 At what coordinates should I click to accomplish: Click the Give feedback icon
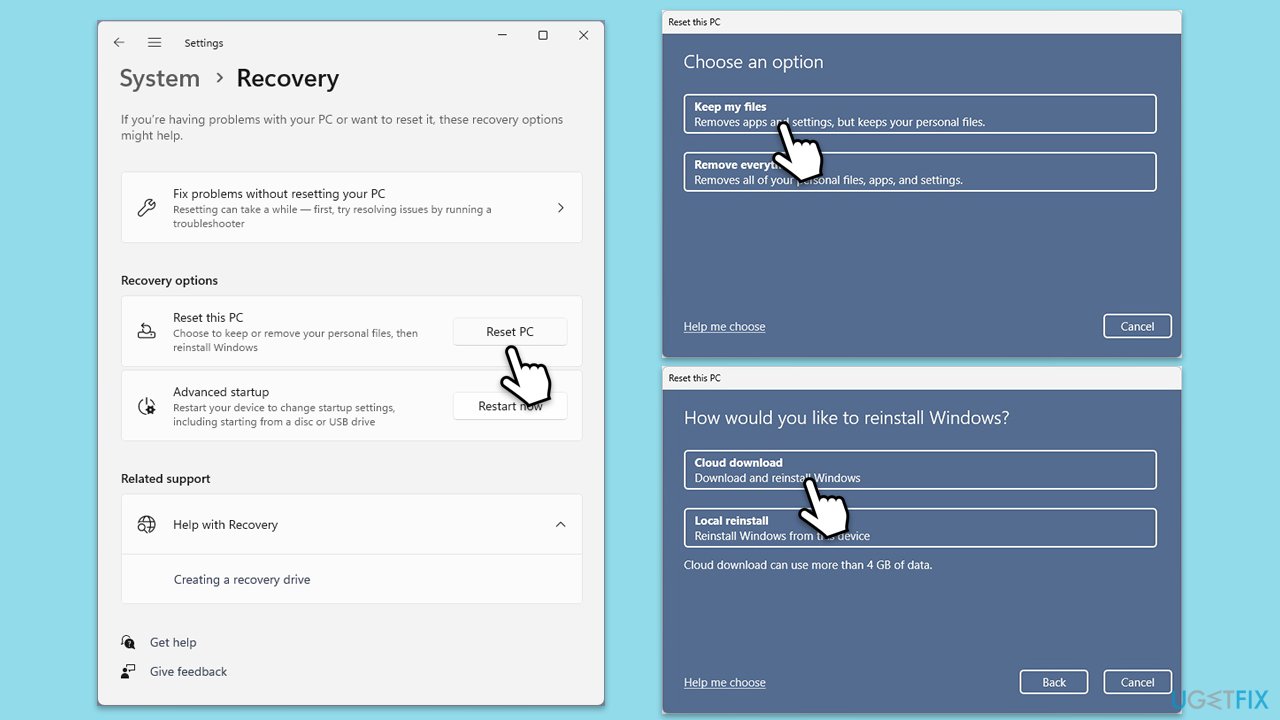coord(128,671)
